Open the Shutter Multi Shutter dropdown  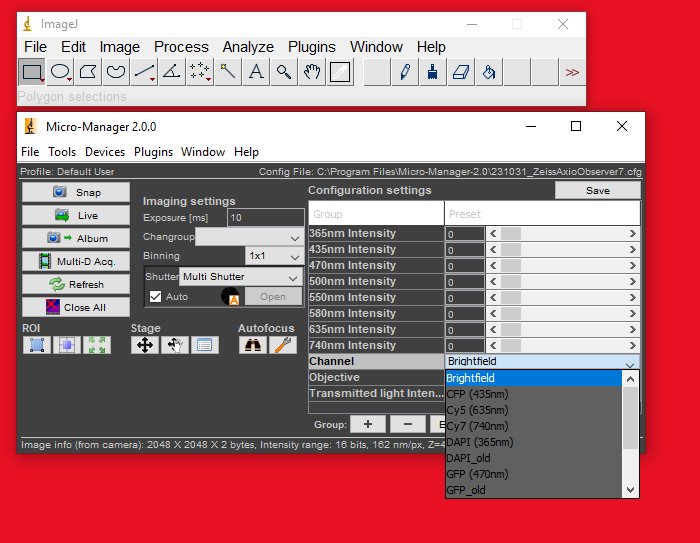240,277
